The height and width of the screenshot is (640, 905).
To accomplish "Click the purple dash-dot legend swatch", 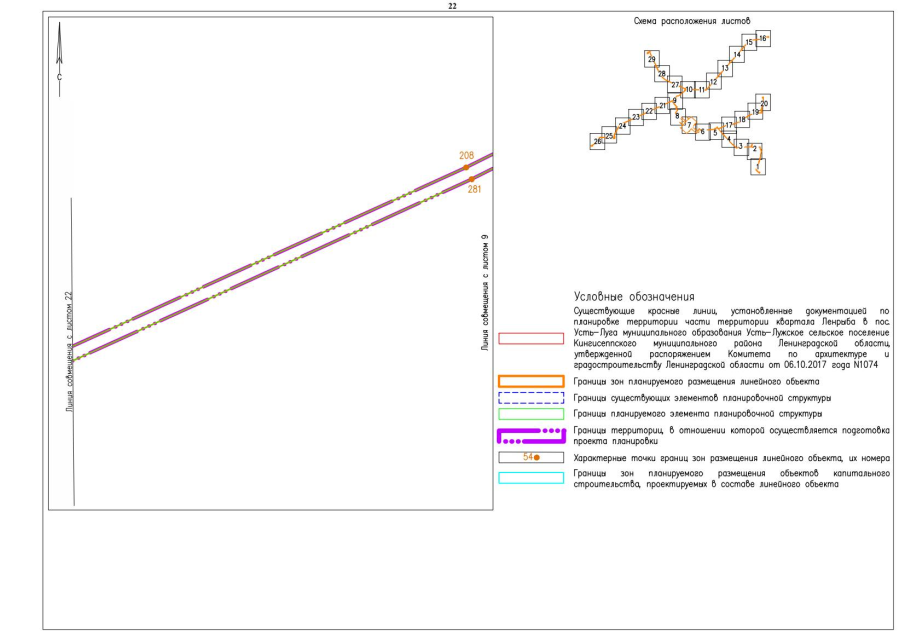I will coord(532,435).
